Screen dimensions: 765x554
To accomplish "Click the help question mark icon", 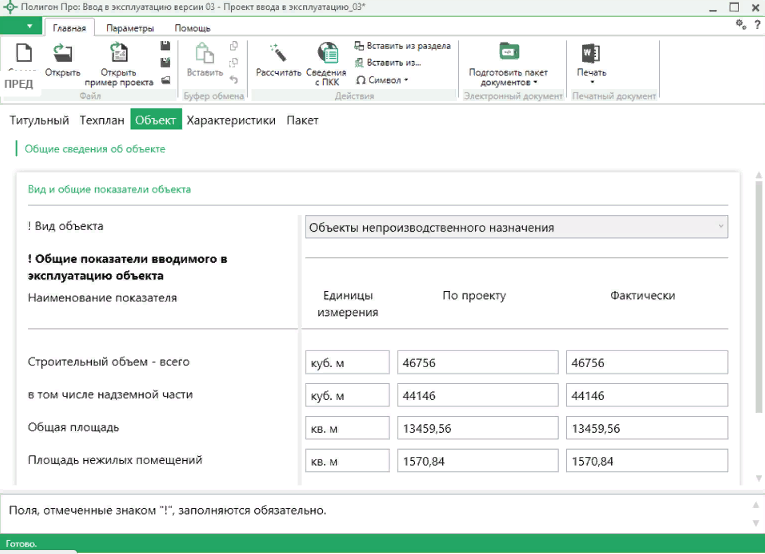I will (757, 25).
